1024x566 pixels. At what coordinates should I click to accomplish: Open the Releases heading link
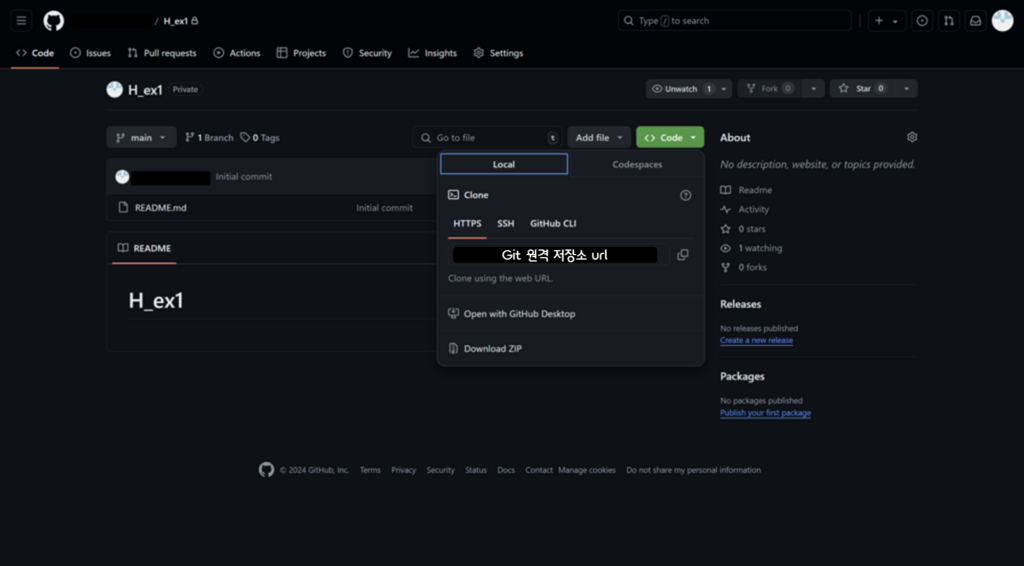tap(741, 304)
